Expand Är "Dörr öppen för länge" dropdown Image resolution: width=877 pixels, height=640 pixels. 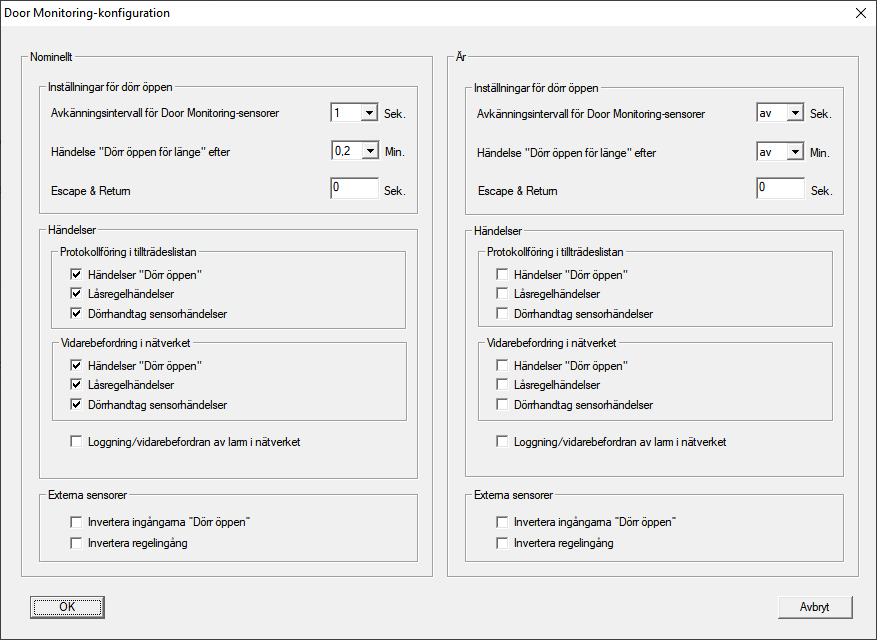[795, 152]
